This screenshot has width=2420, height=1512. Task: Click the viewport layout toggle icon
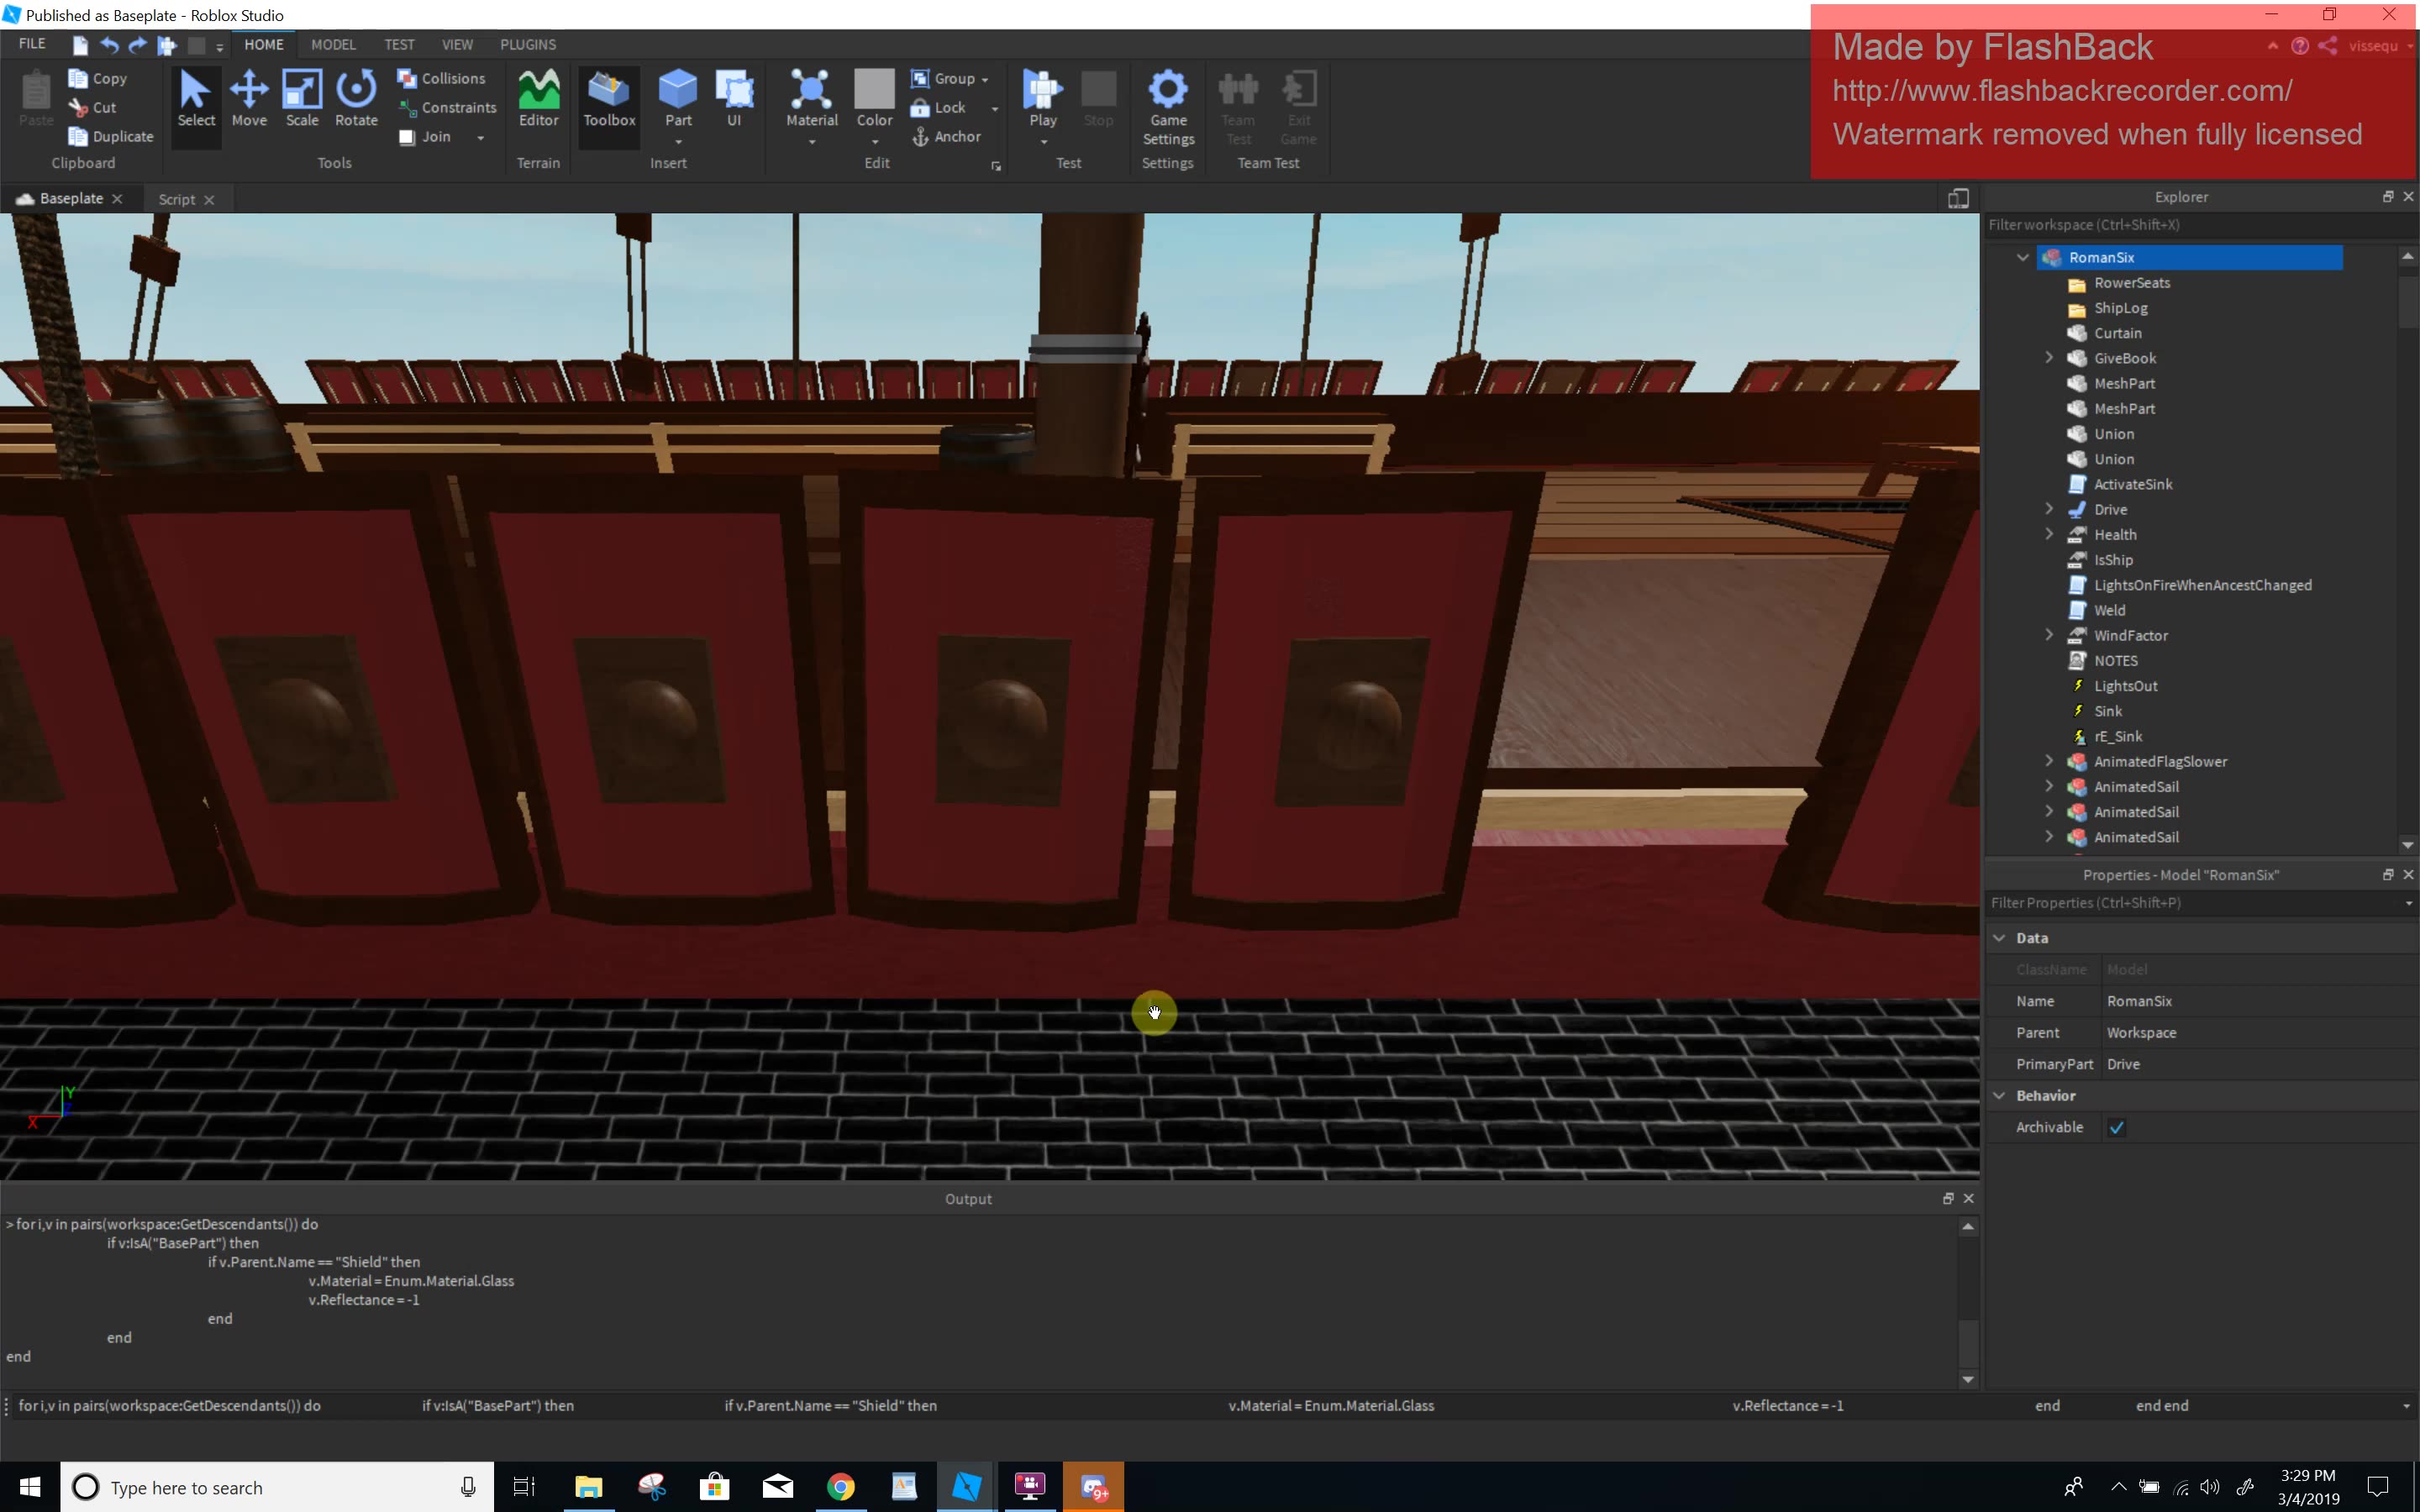(x=1958, y=198)
